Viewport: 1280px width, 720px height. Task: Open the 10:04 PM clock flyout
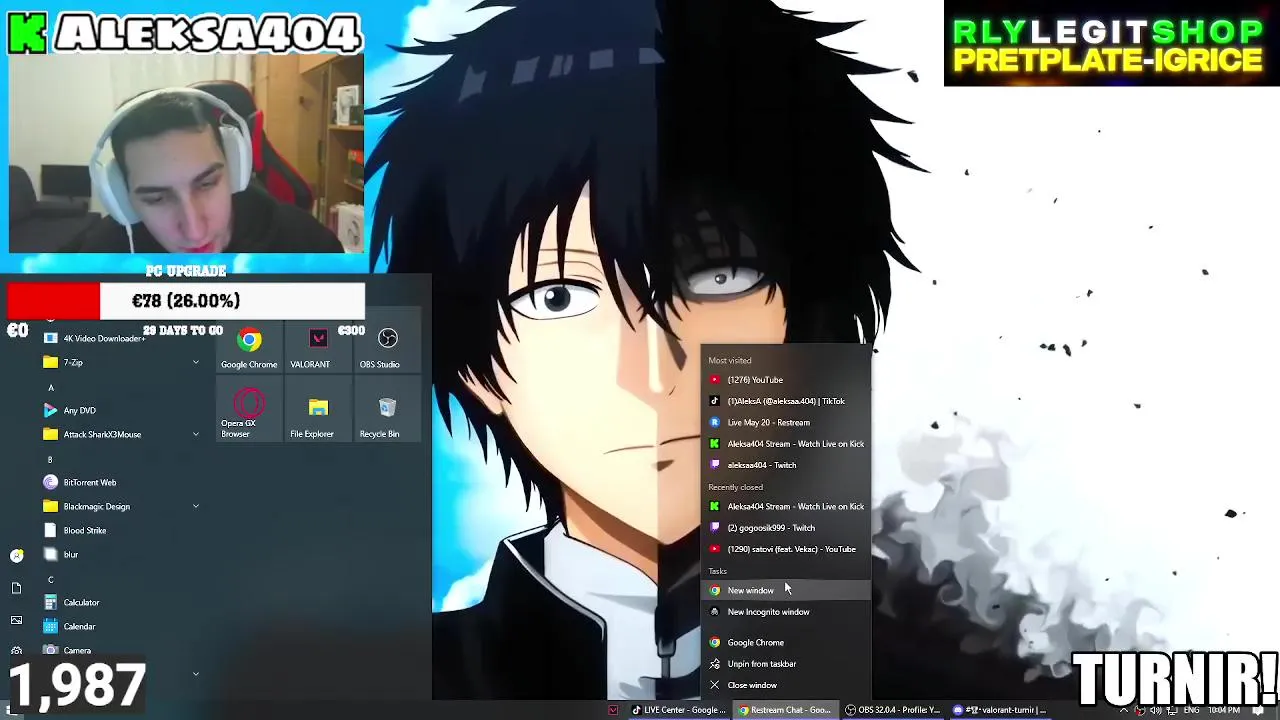point(1224,710)
